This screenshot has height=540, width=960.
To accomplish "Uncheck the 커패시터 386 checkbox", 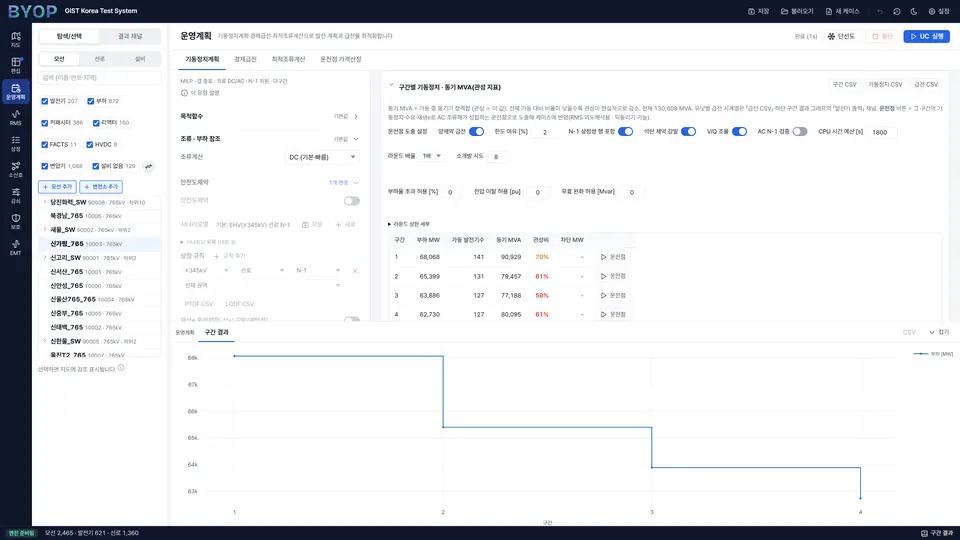I will (x=45, y=123).
